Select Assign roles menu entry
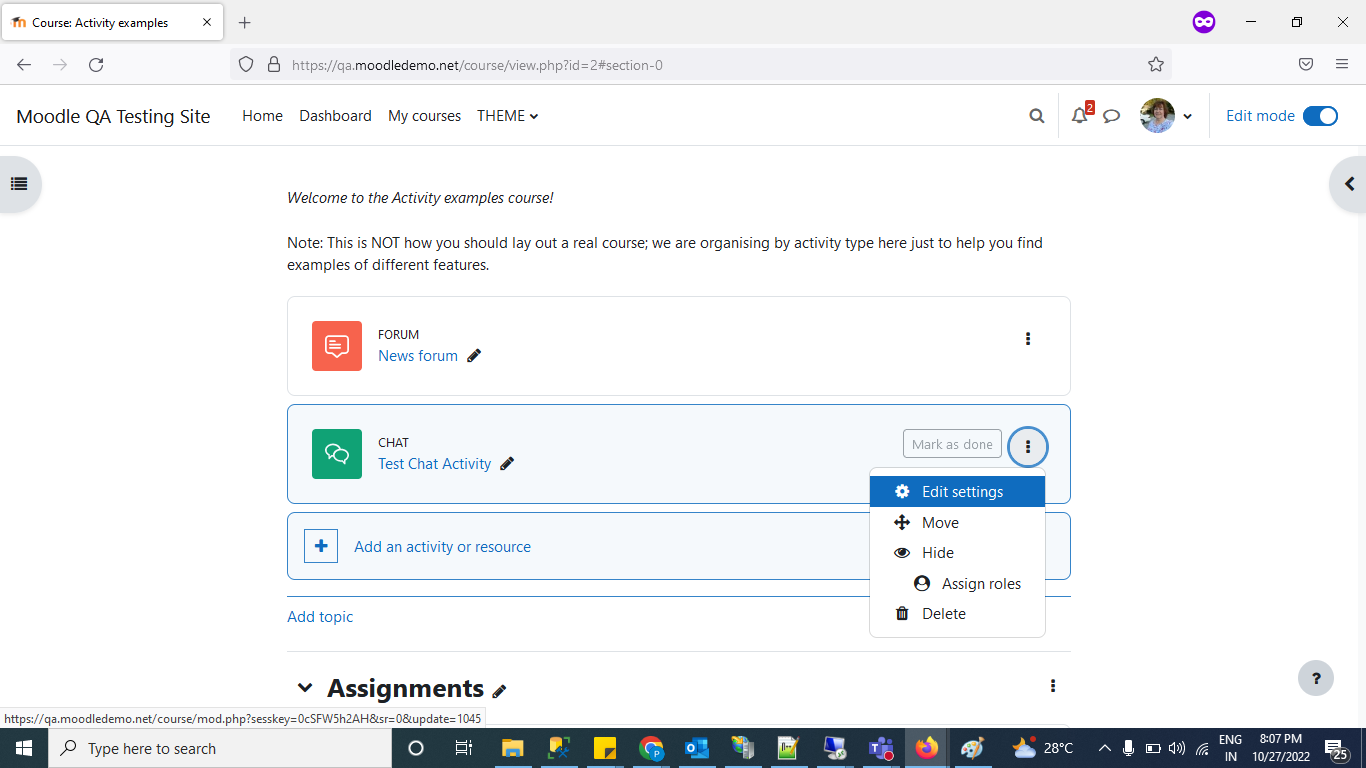Screen dimensions: 1366x768 [957, 584]
